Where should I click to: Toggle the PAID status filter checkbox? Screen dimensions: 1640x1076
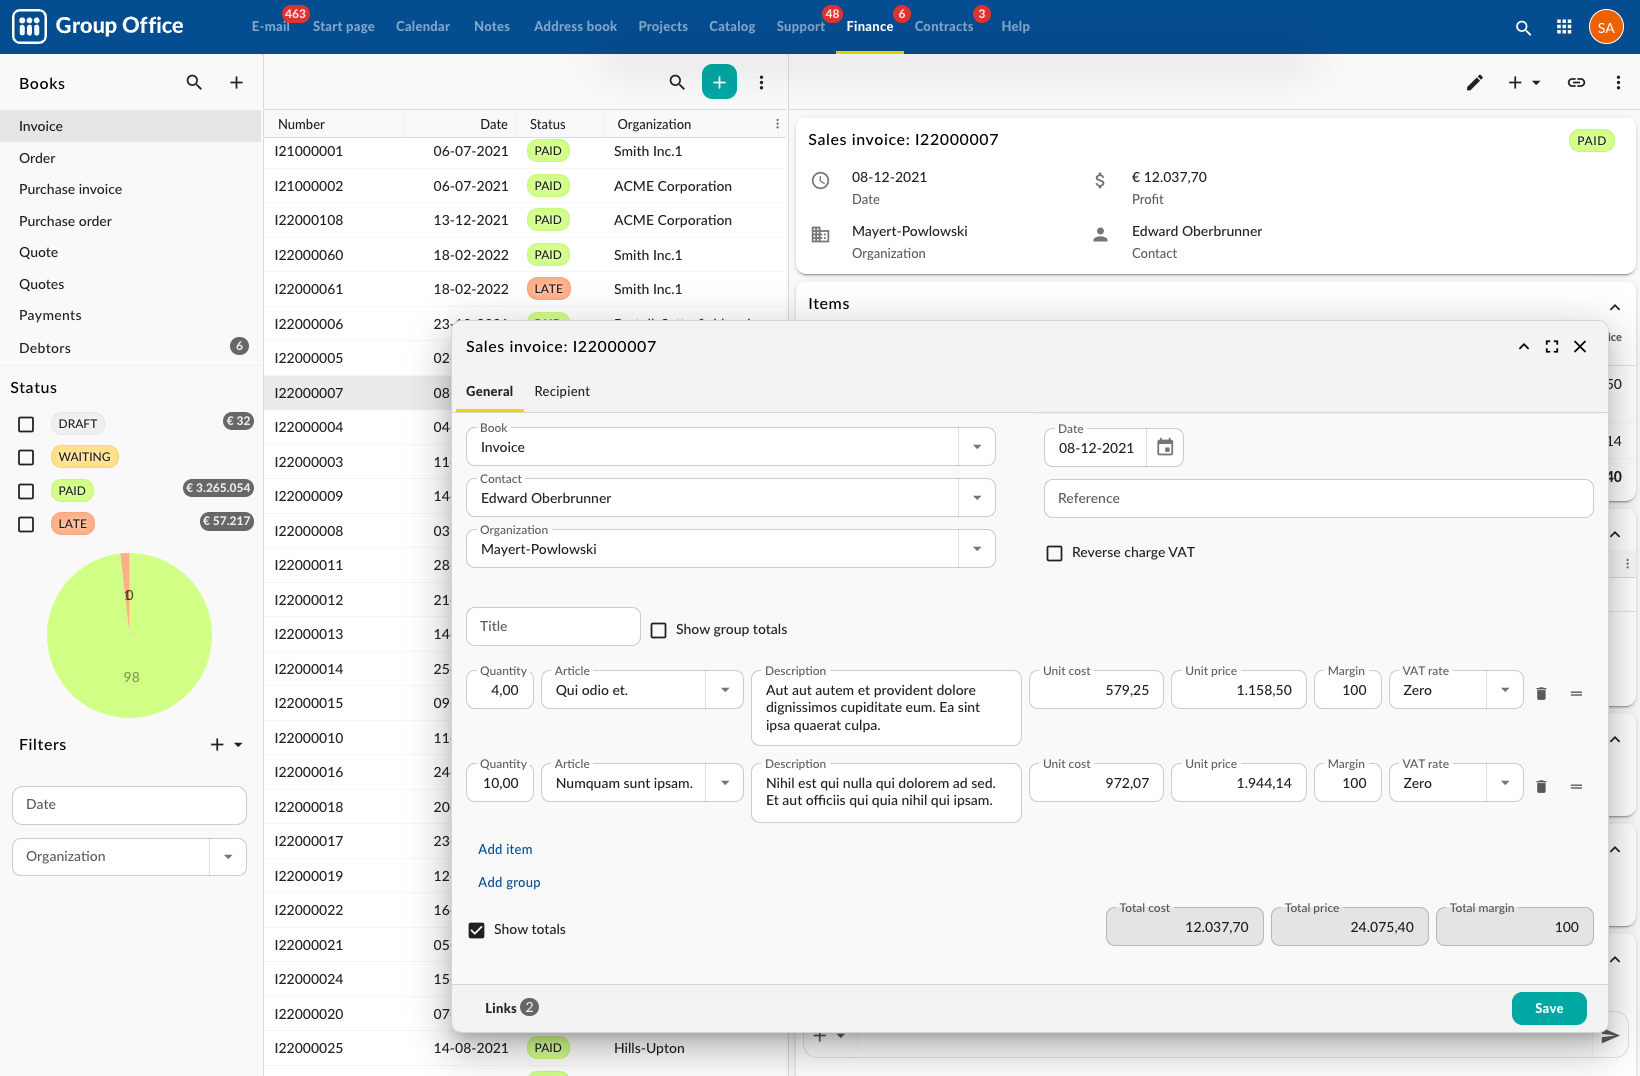point(26,491)
